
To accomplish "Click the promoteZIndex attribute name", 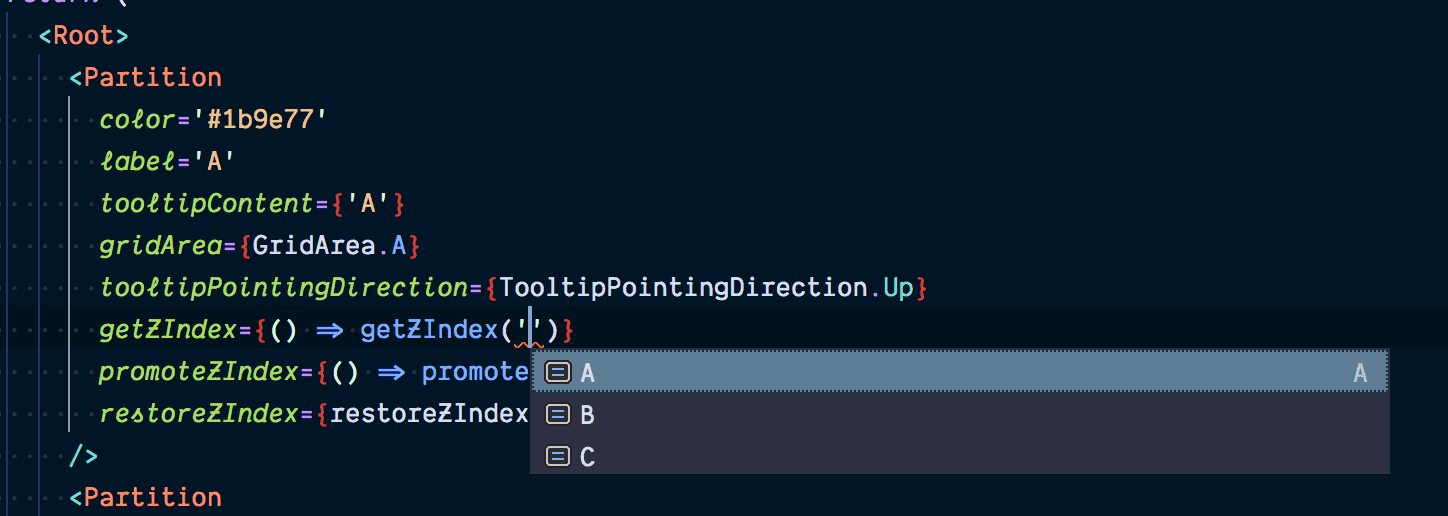I will pyautogui.click(x=198, y=372).
